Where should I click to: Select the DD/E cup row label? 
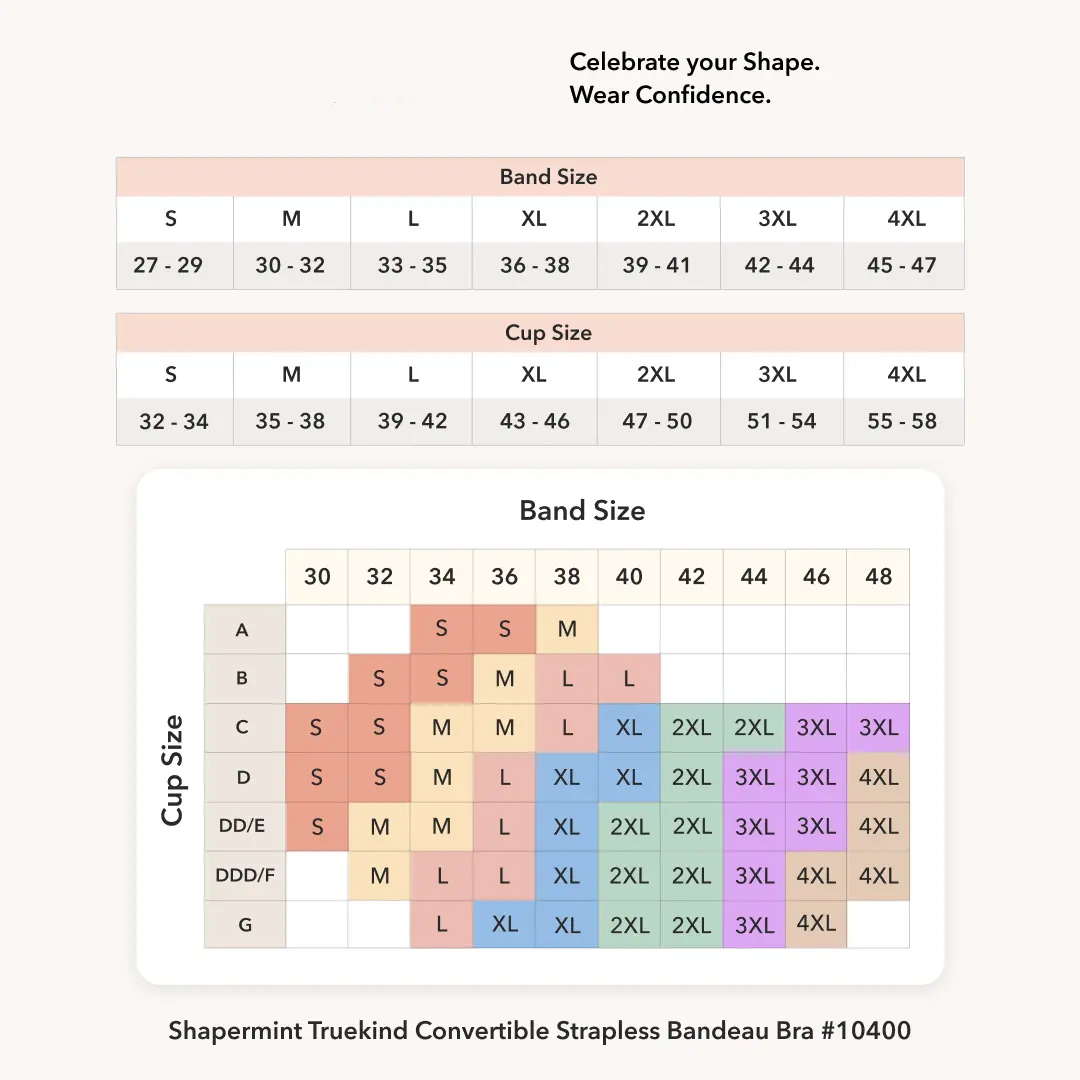pos(243,826)
